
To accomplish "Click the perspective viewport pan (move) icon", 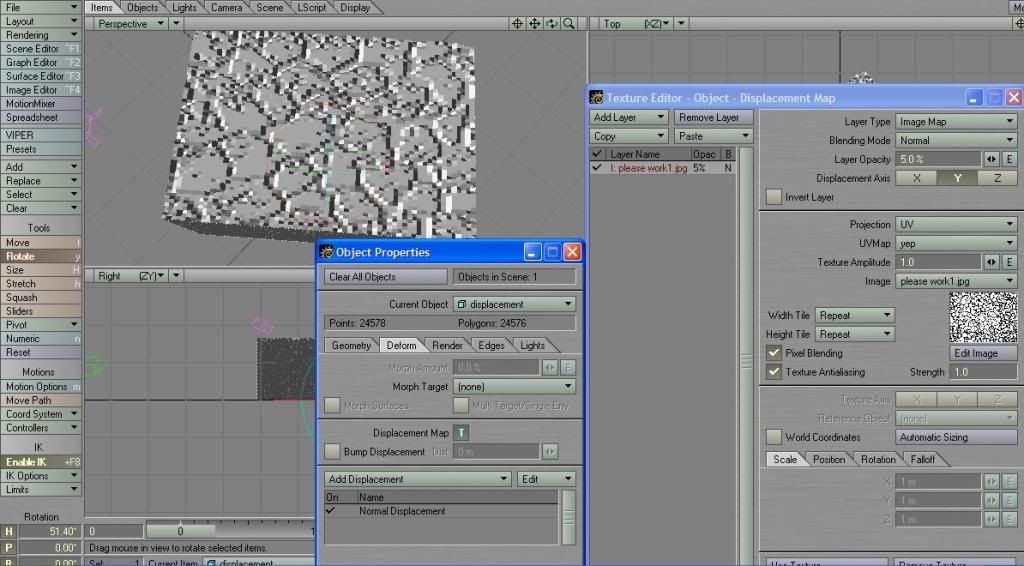I will [534, 23].
